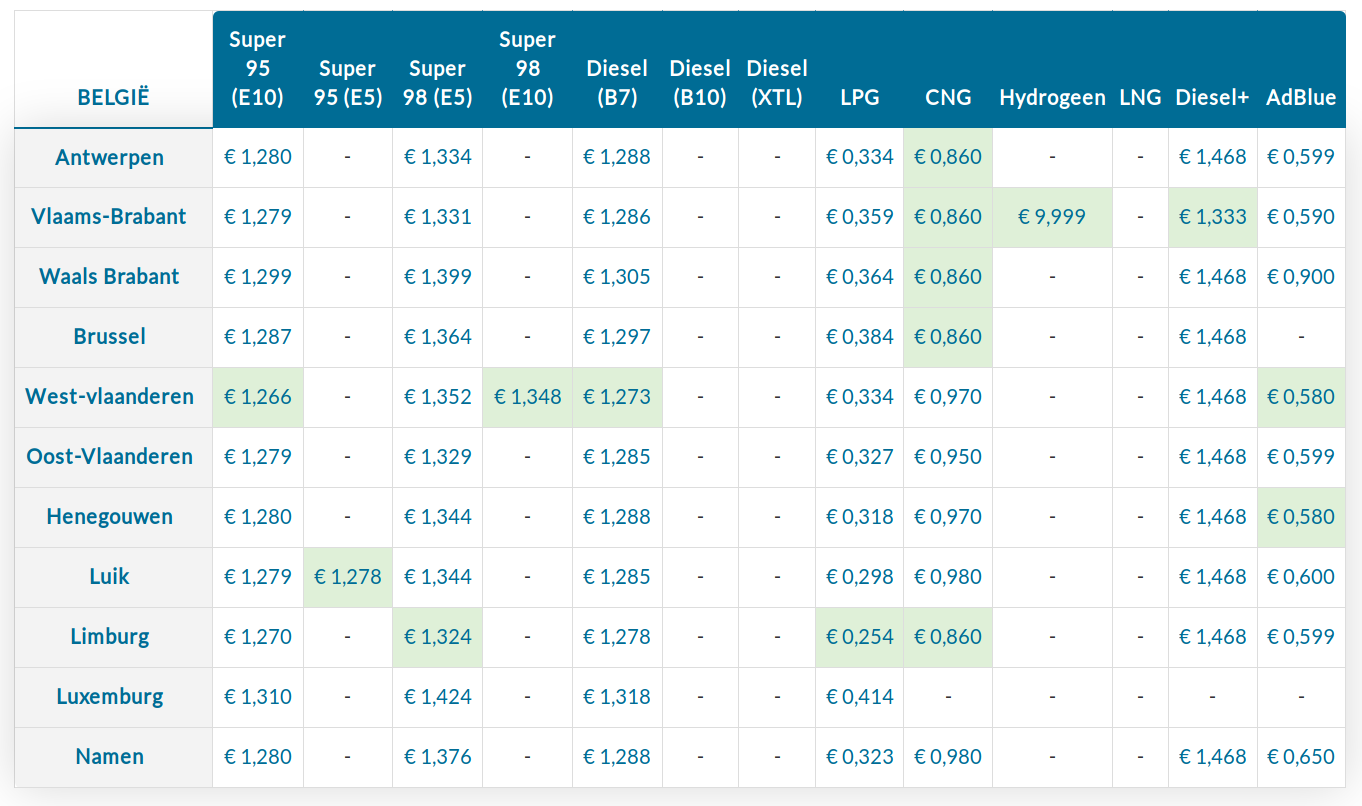Click the highlighted € 0,254 LPG price in Limburg

(x=860, y=637)
